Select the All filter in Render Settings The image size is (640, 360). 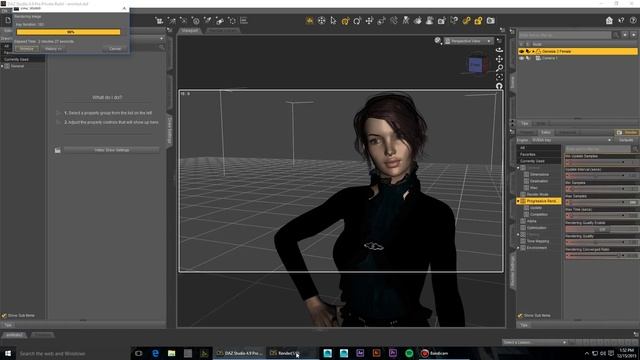coord(539,148)
